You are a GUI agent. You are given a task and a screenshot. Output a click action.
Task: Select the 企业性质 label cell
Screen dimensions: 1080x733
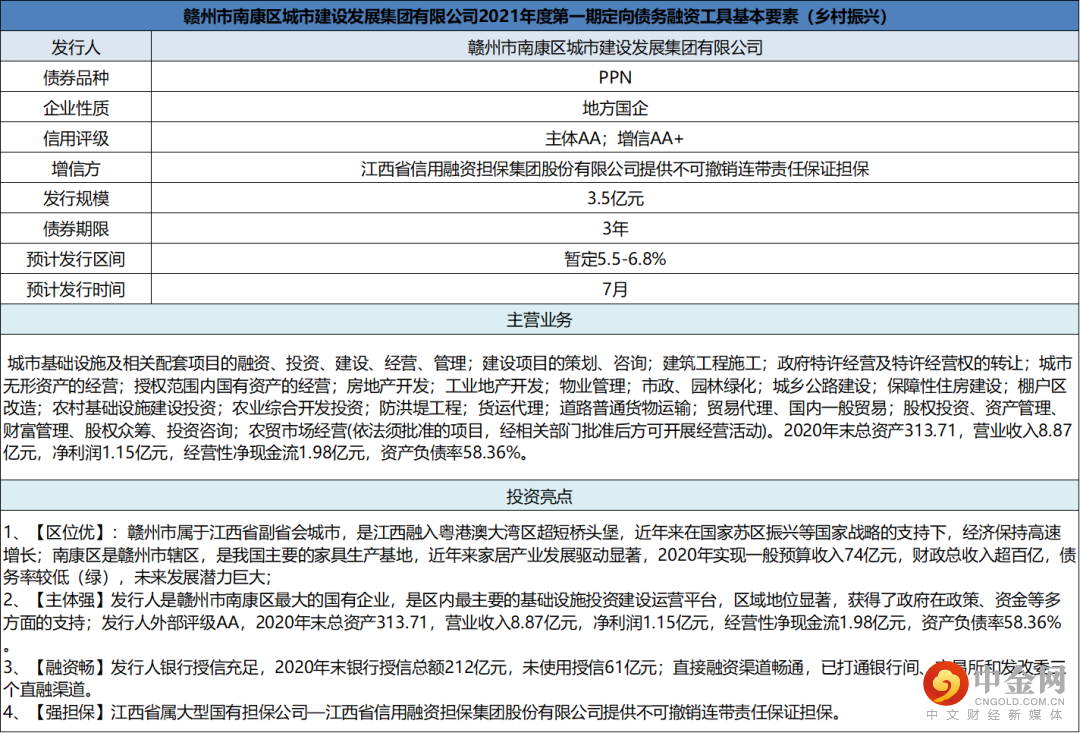tap(76, 107)
